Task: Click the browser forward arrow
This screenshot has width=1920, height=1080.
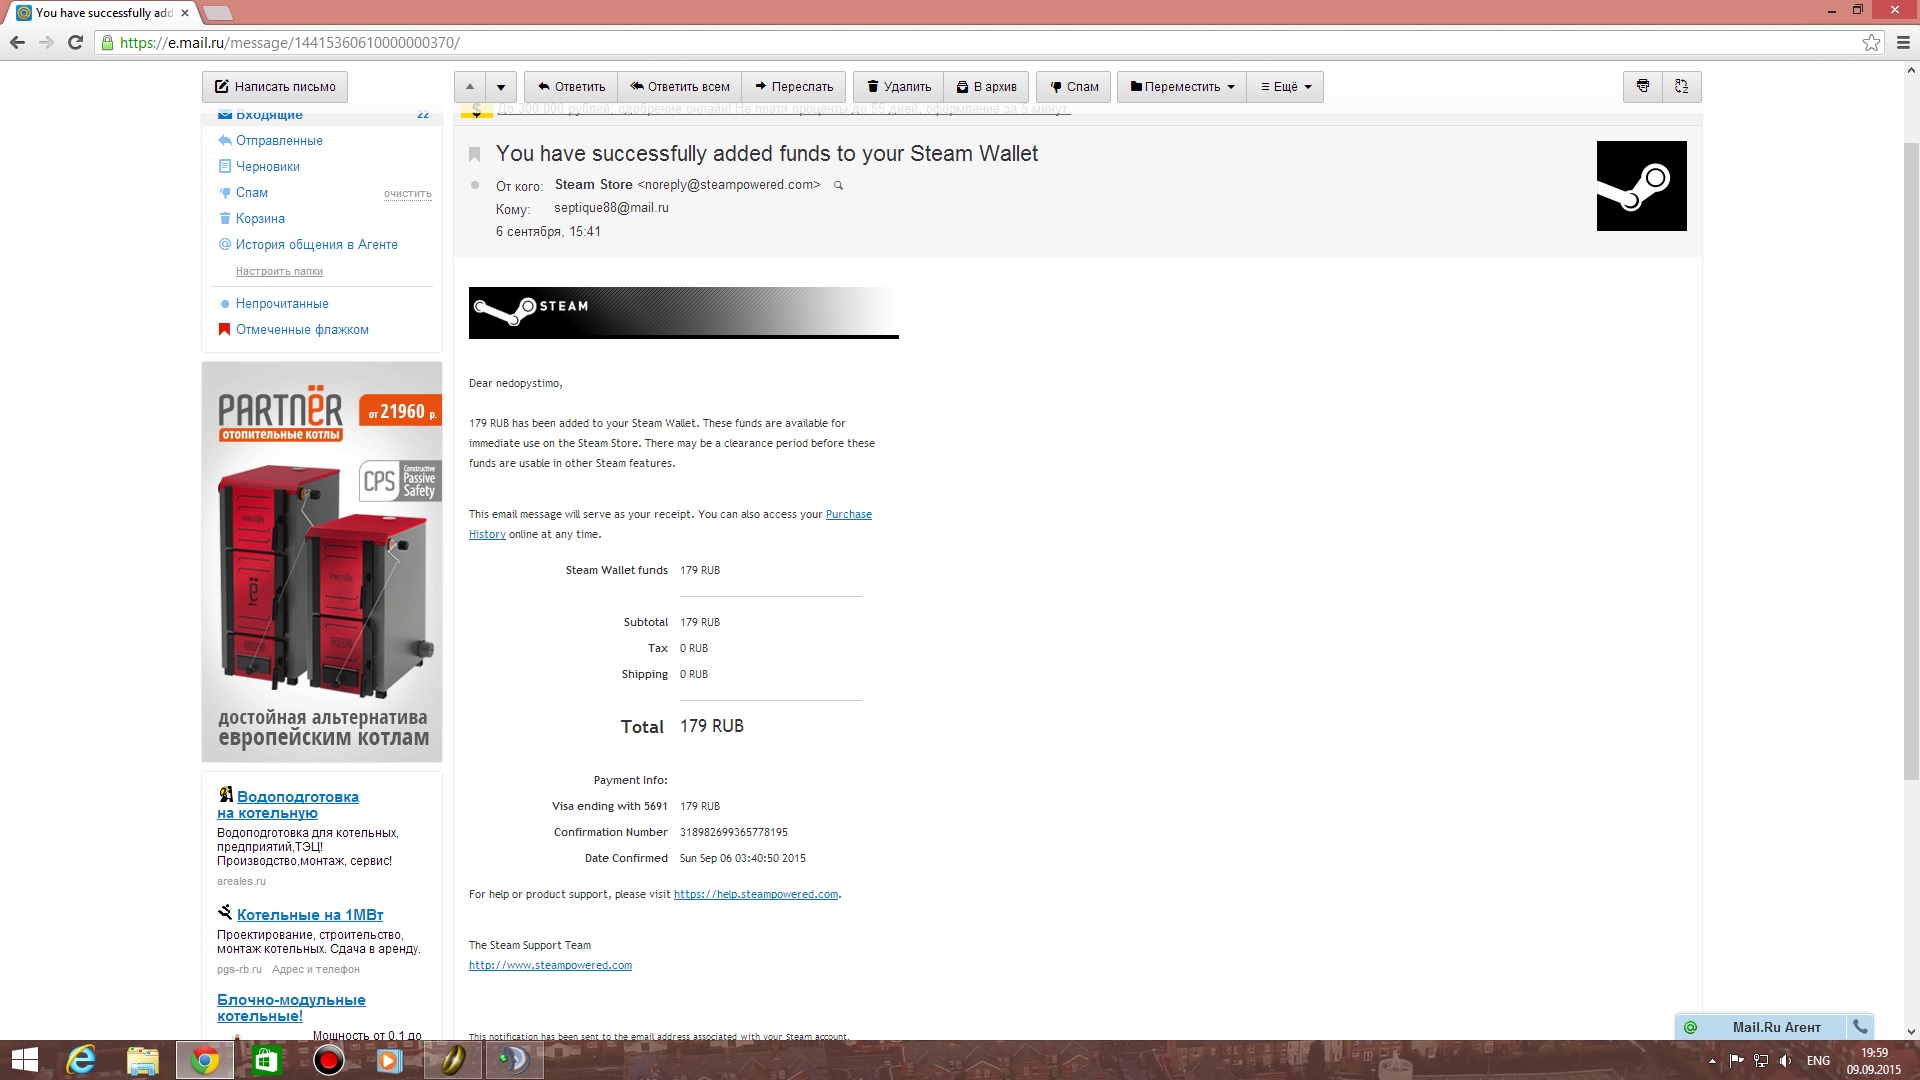Action: (46, 42)
